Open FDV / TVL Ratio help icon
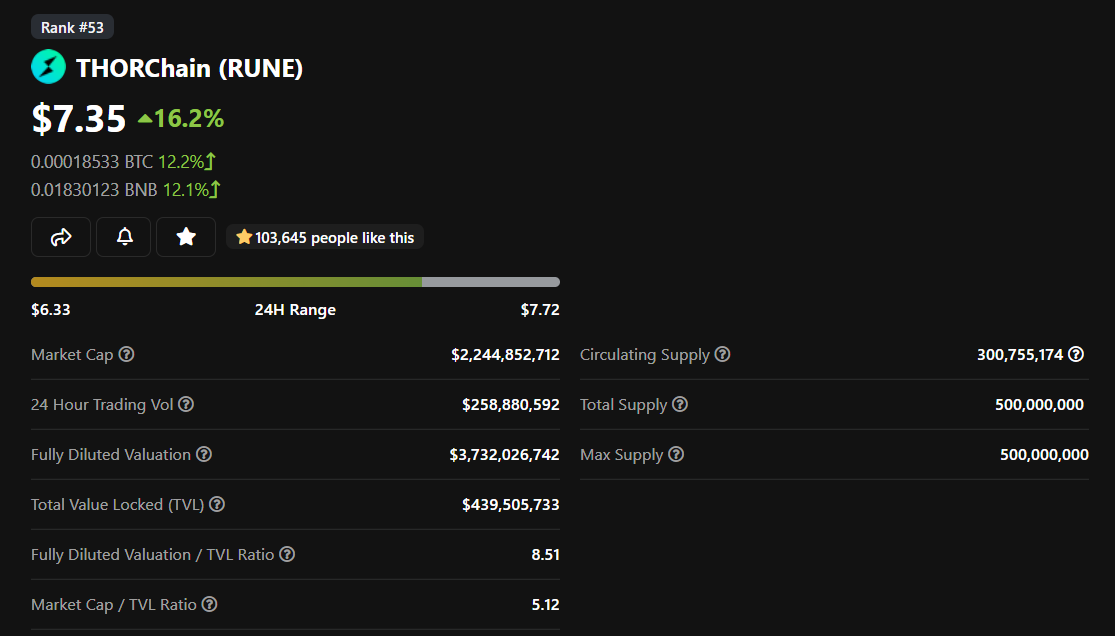 click(287, 554)
